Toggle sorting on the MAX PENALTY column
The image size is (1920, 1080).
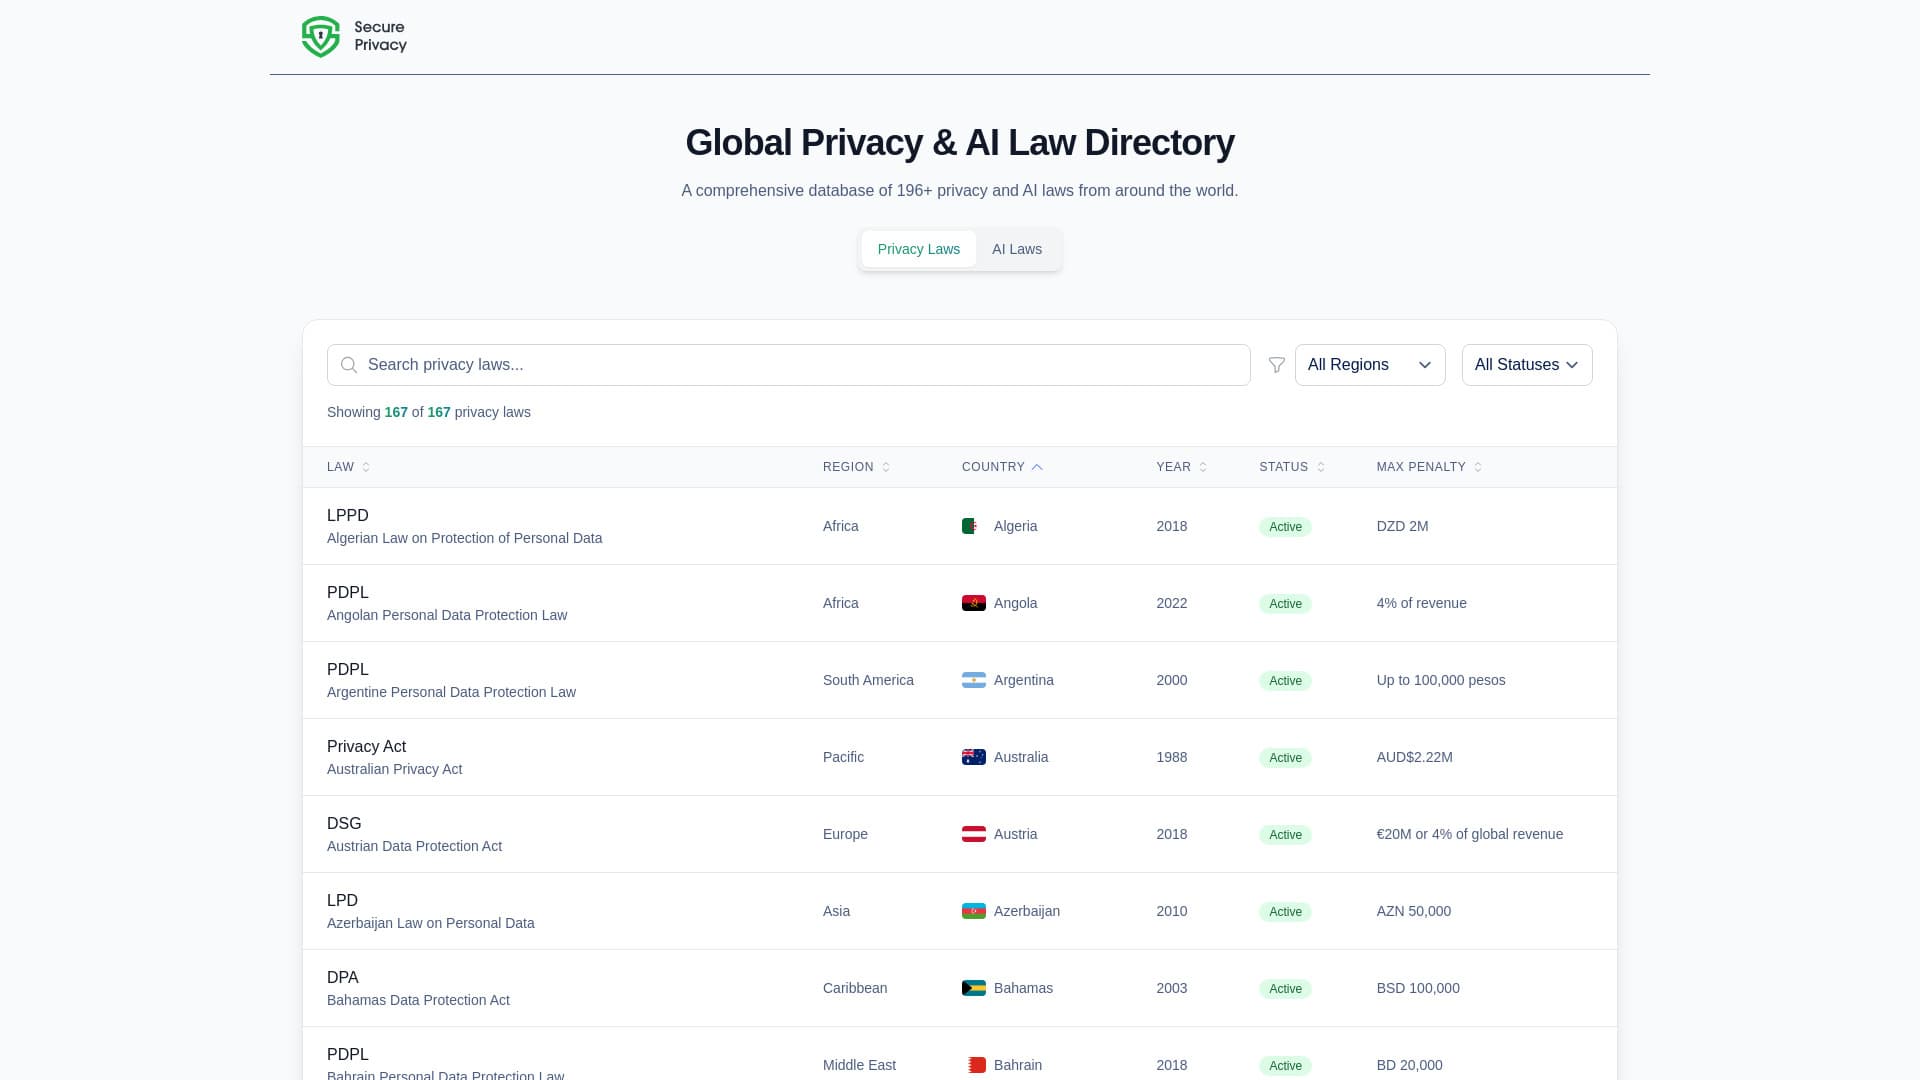point(1428,467)
